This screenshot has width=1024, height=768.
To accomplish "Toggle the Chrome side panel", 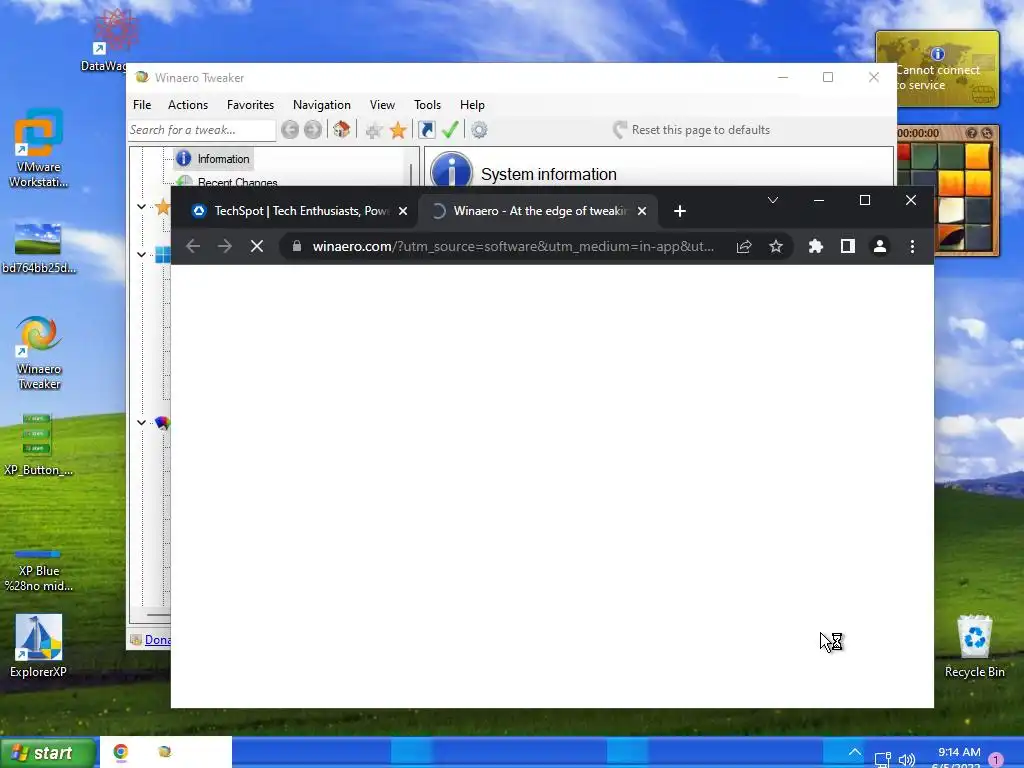I will (848, 246).
